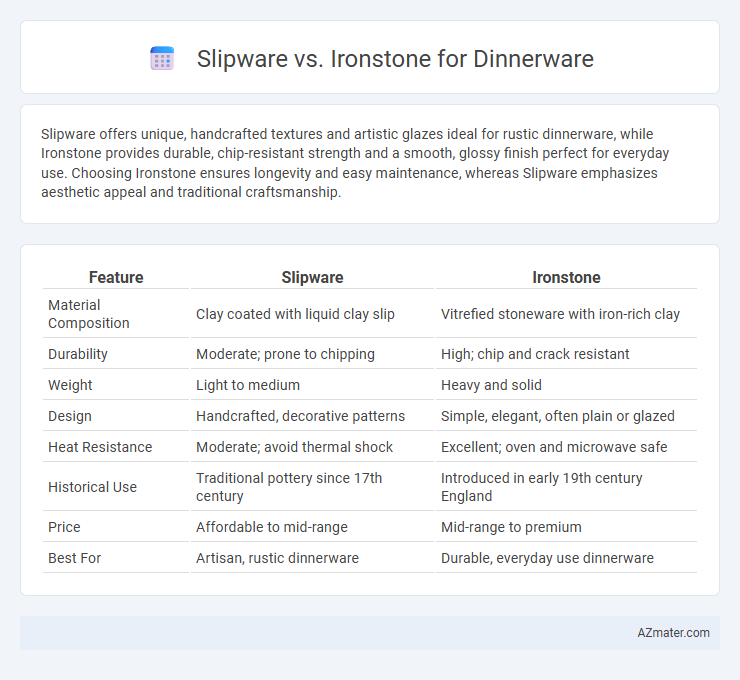Select the cell 'Traditional pottery since 17th century'

click(289, 487)
